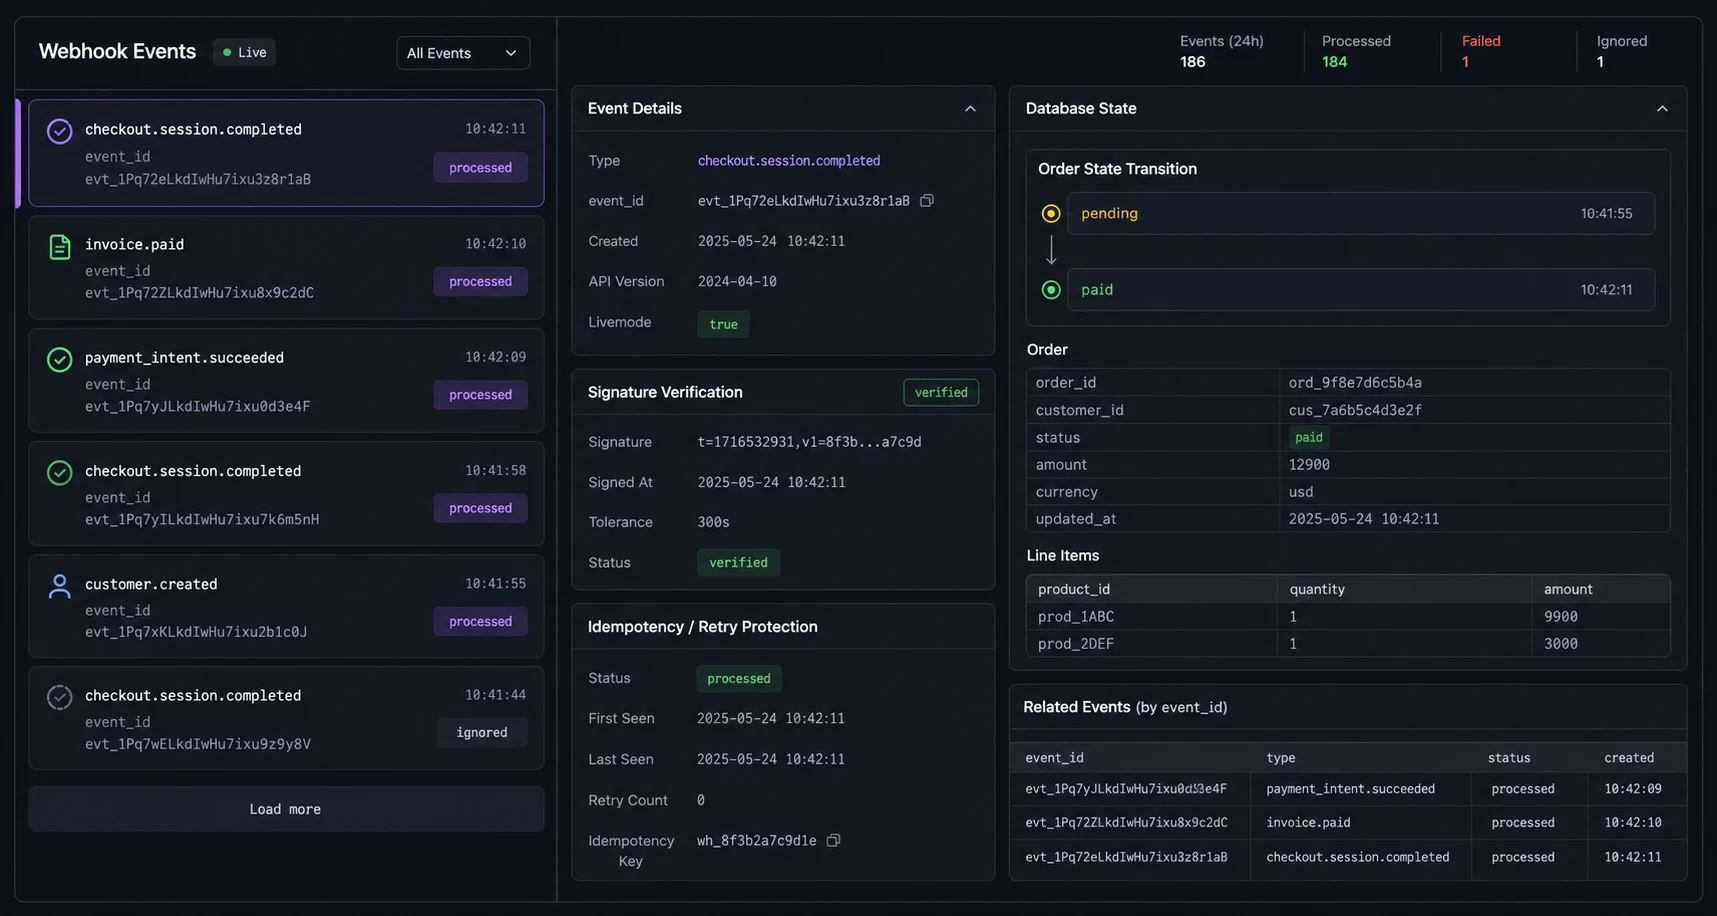Click the verified badge in the Signature Verification header
Screen dimensions: 1717x916
pyautogui.click(x=941, y=393)
